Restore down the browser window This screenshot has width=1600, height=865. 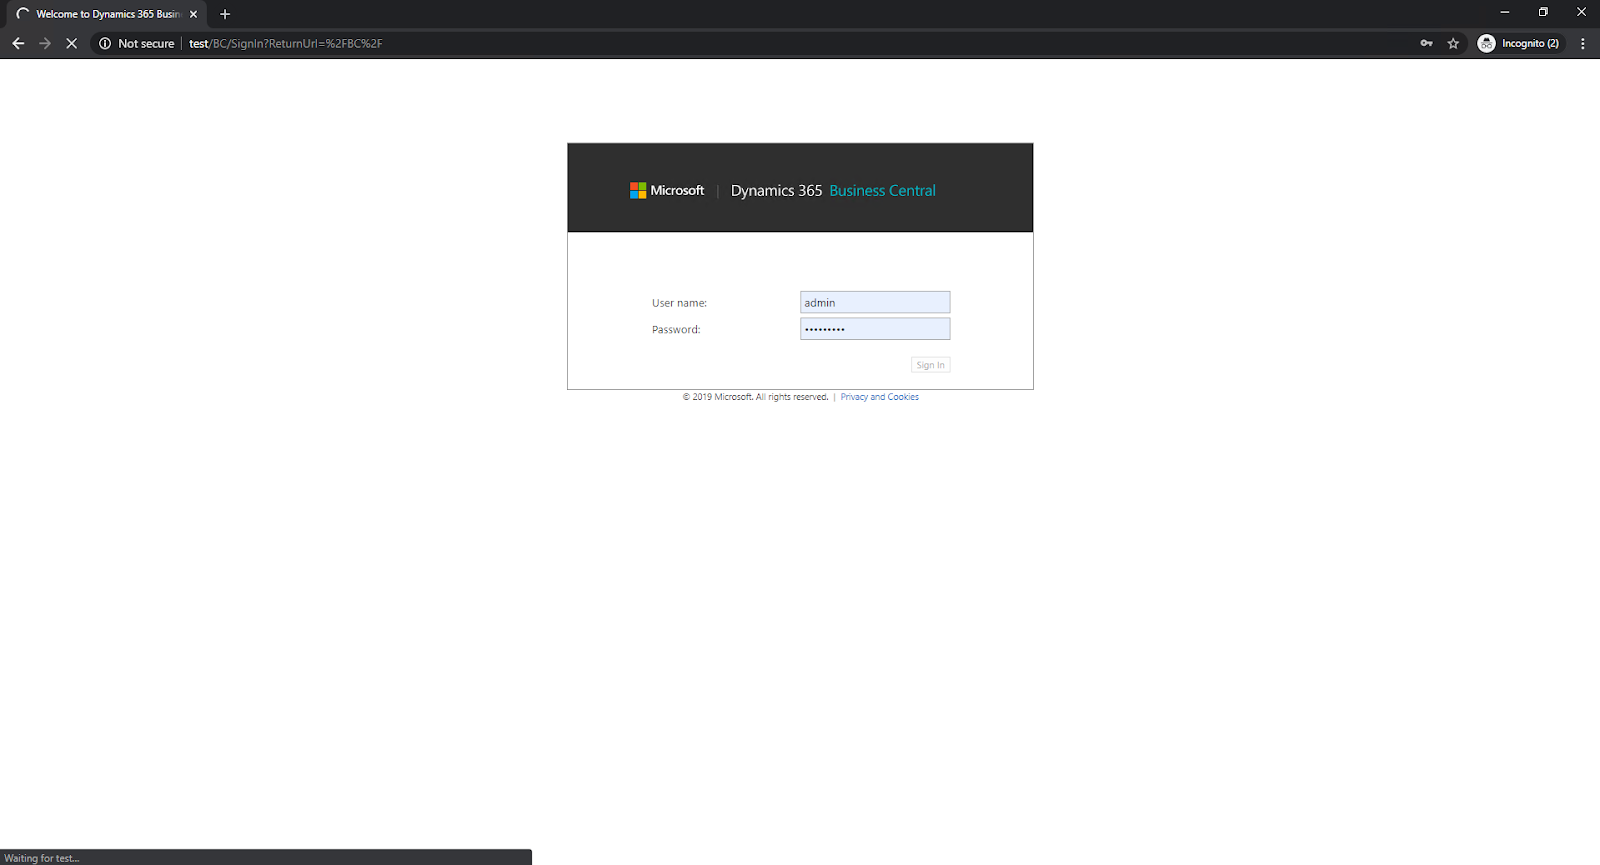coord(1543,12)
